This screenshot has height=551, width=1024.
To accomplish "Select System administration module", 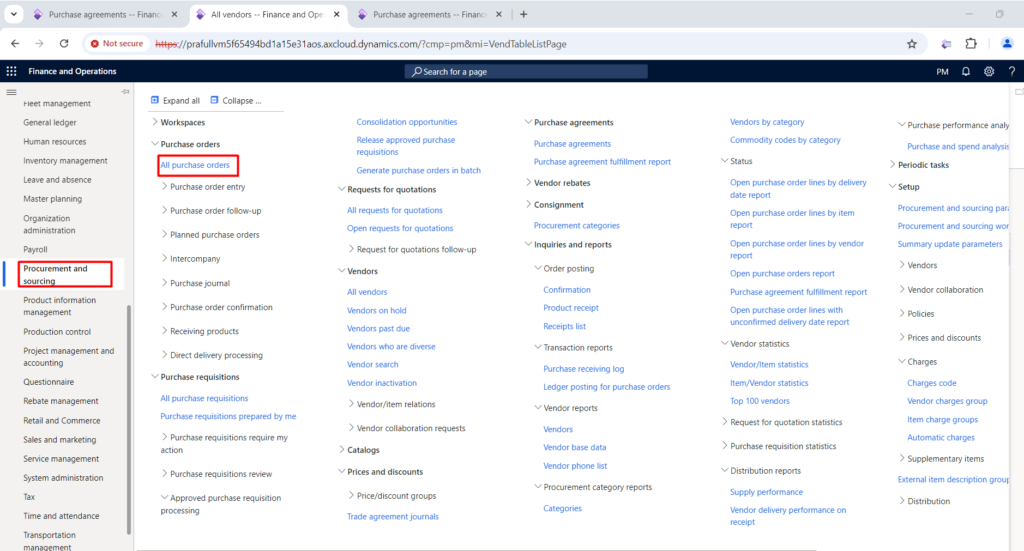I will tap(63, 478).
